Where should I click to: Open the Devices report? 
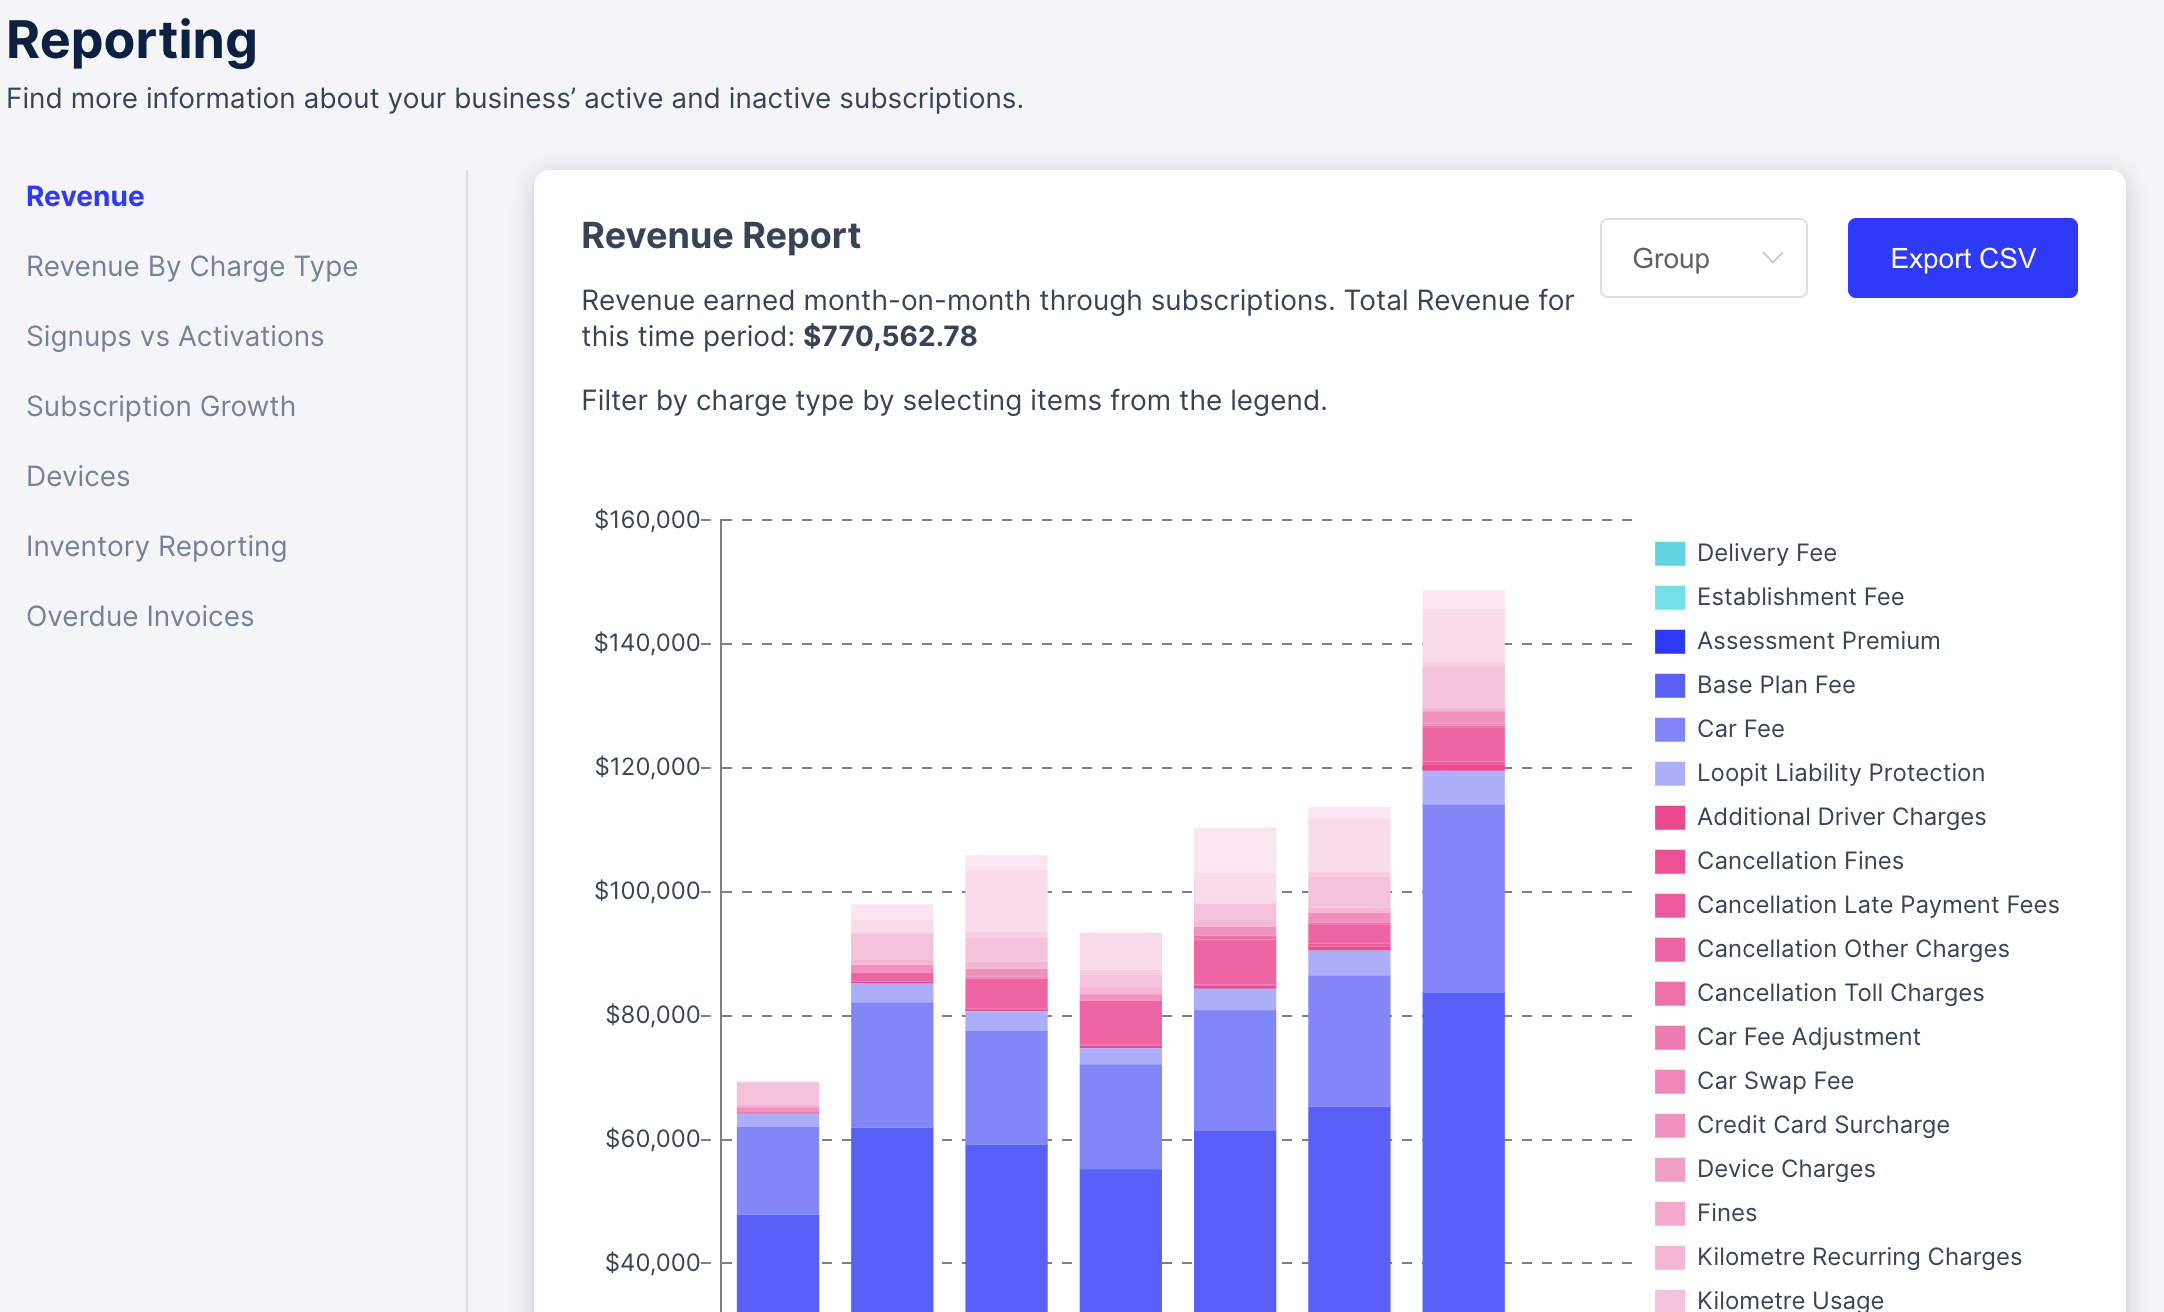[x=78, y=476]
